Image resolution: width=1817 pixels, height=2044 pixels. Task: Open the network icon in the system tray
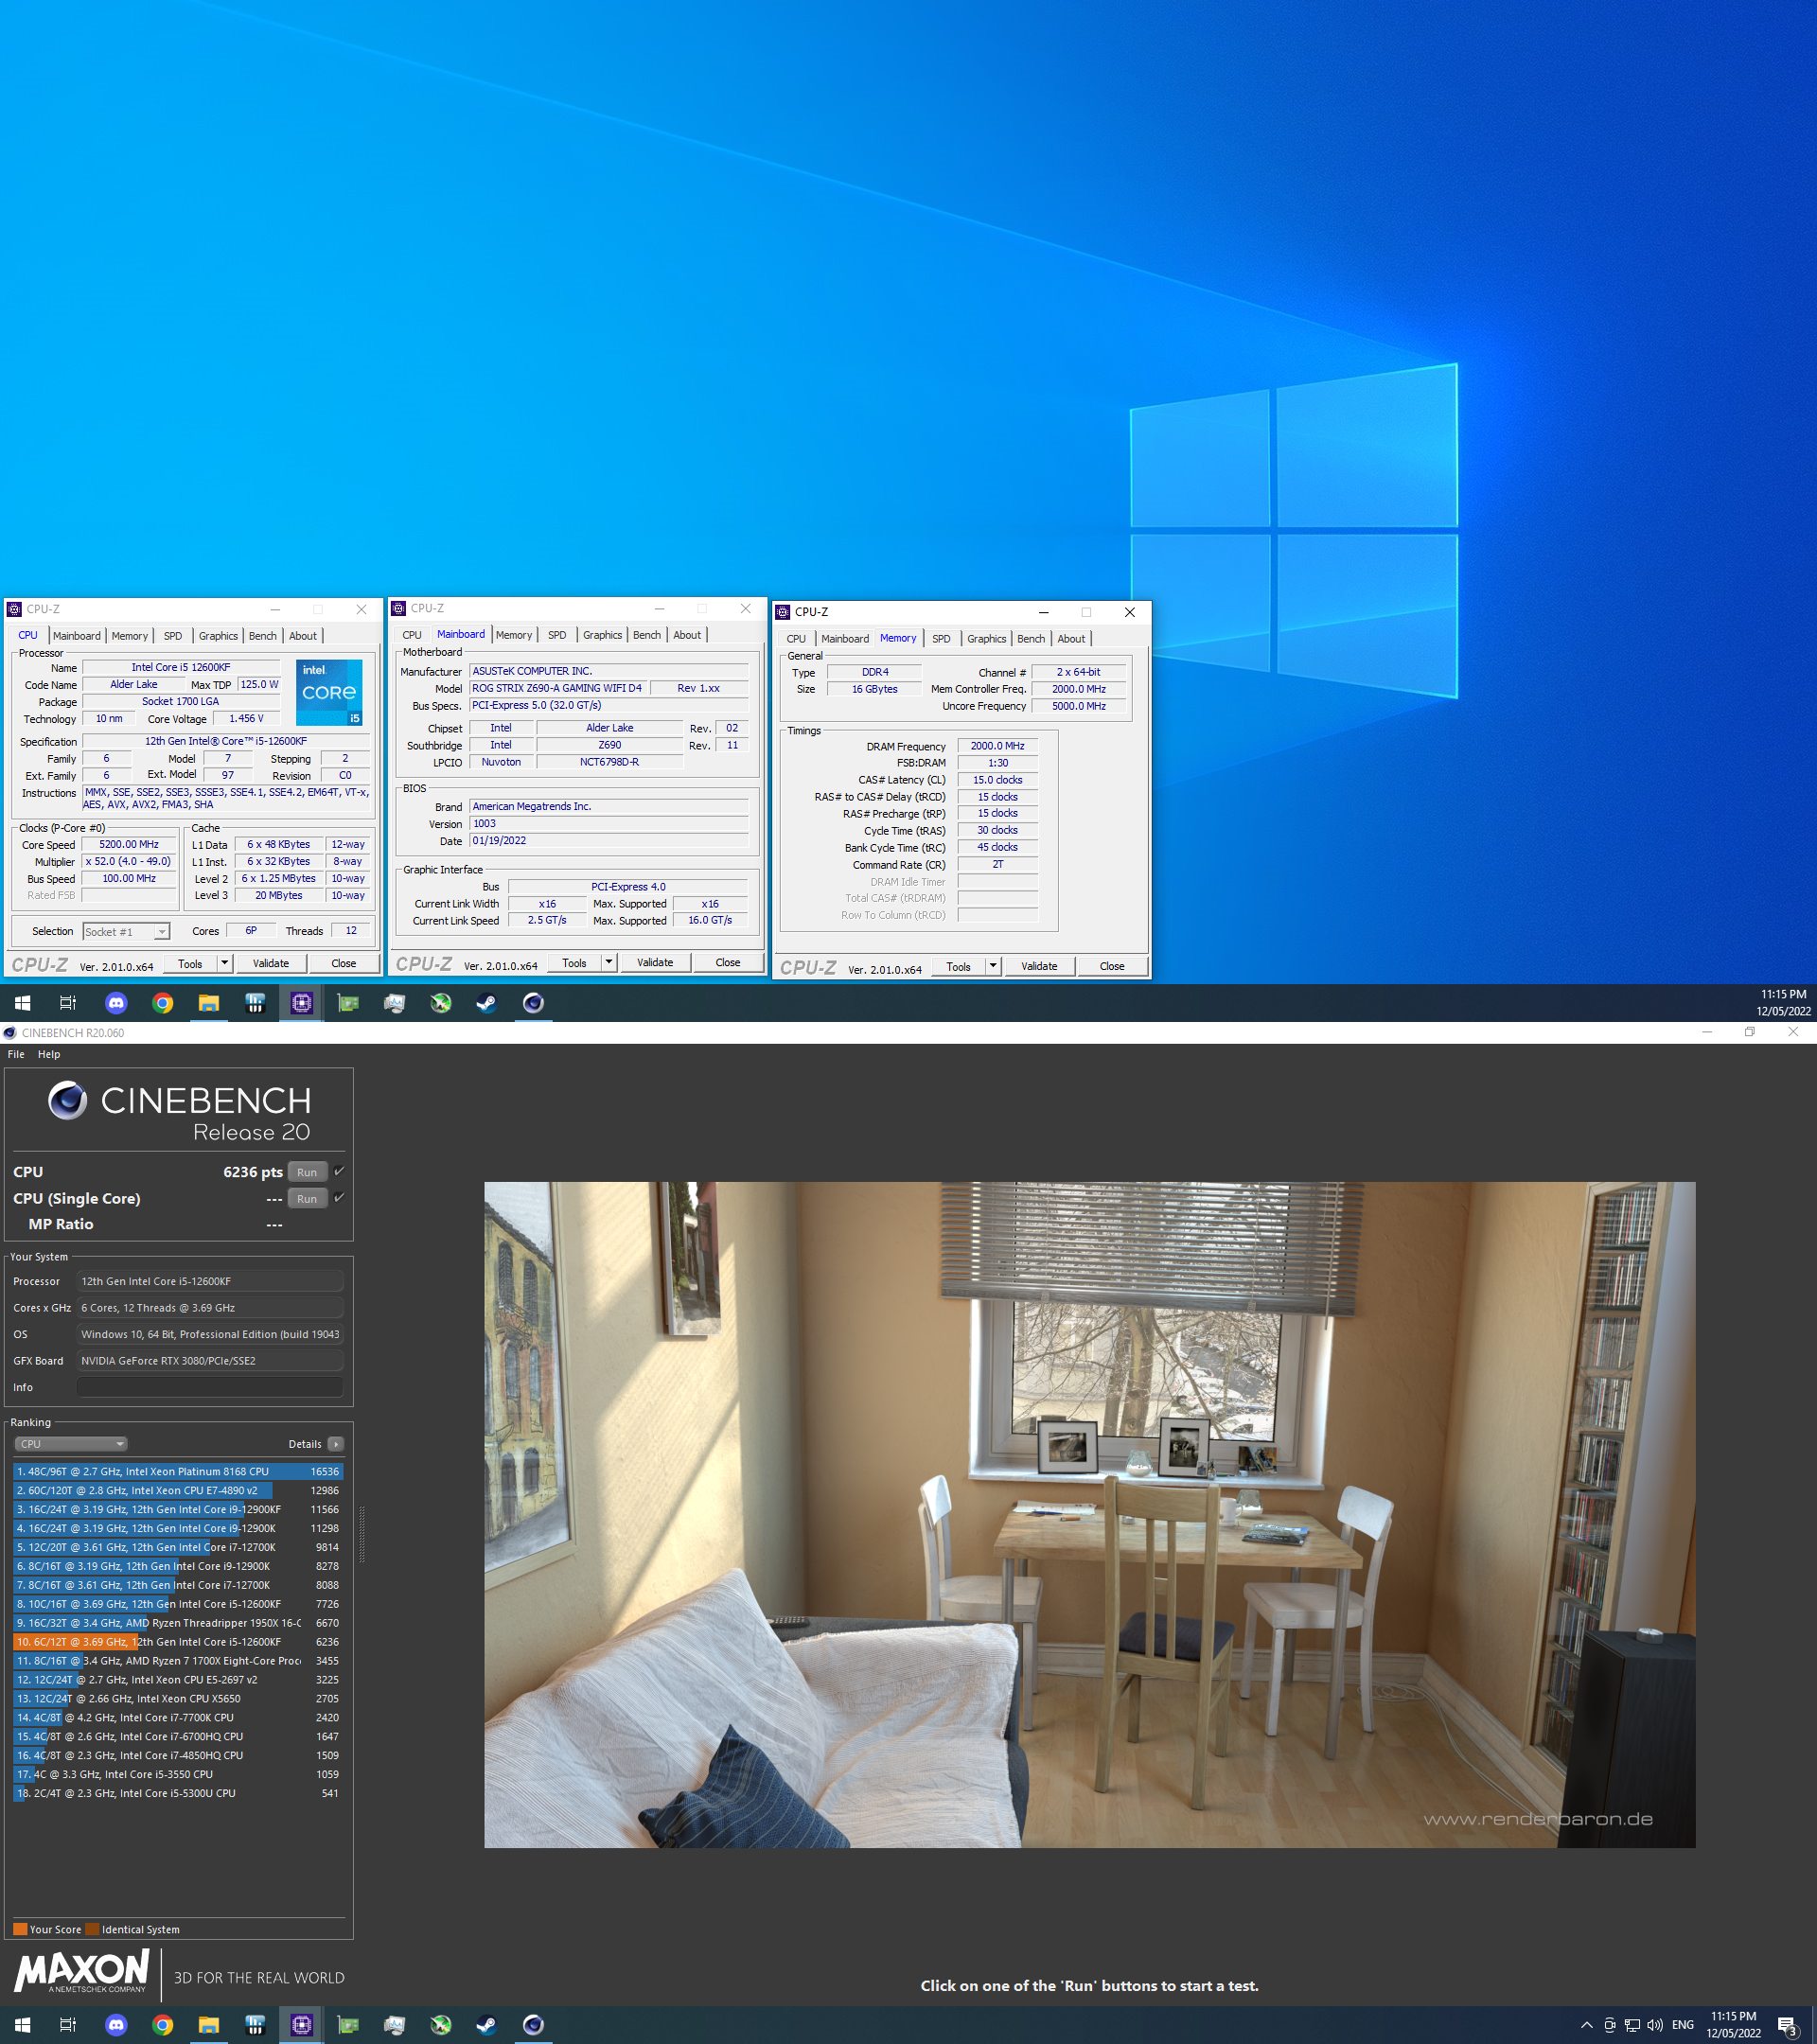coord(1632,2025)
